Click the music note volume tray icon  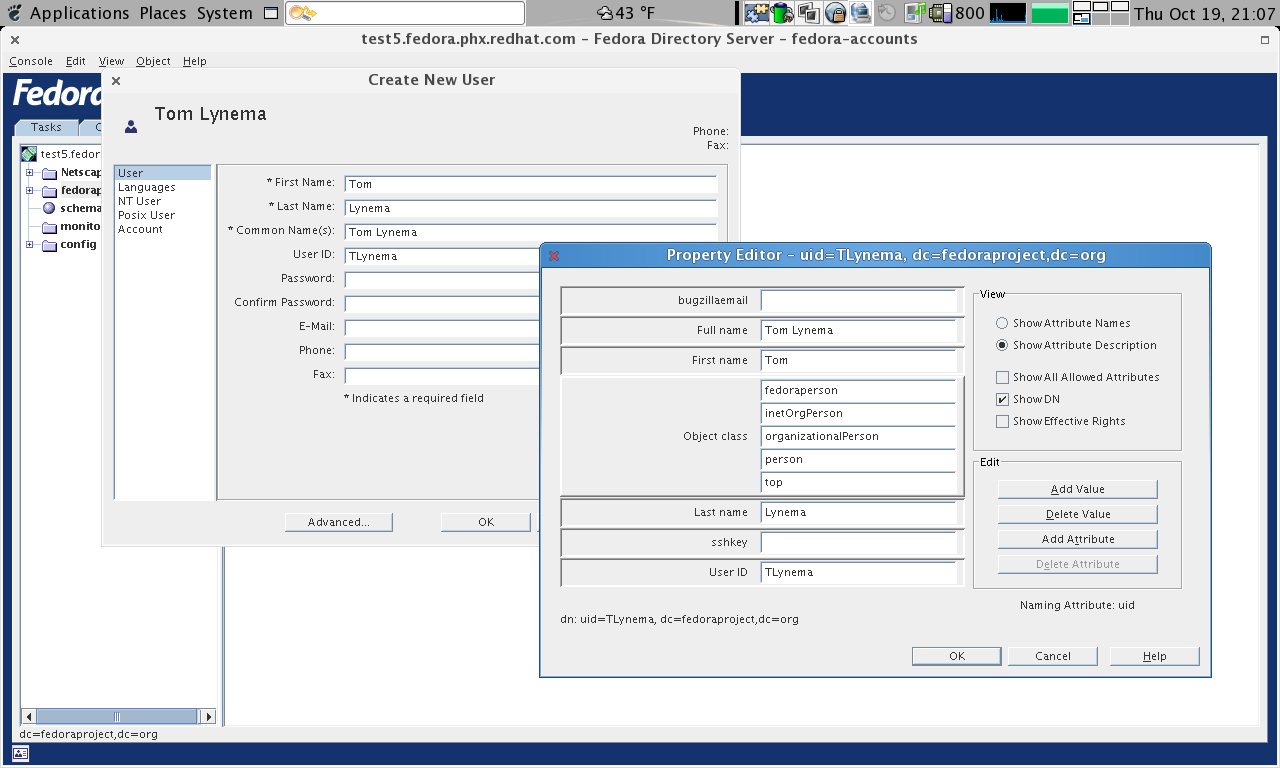pyautogui.click(x=915, y=13)
